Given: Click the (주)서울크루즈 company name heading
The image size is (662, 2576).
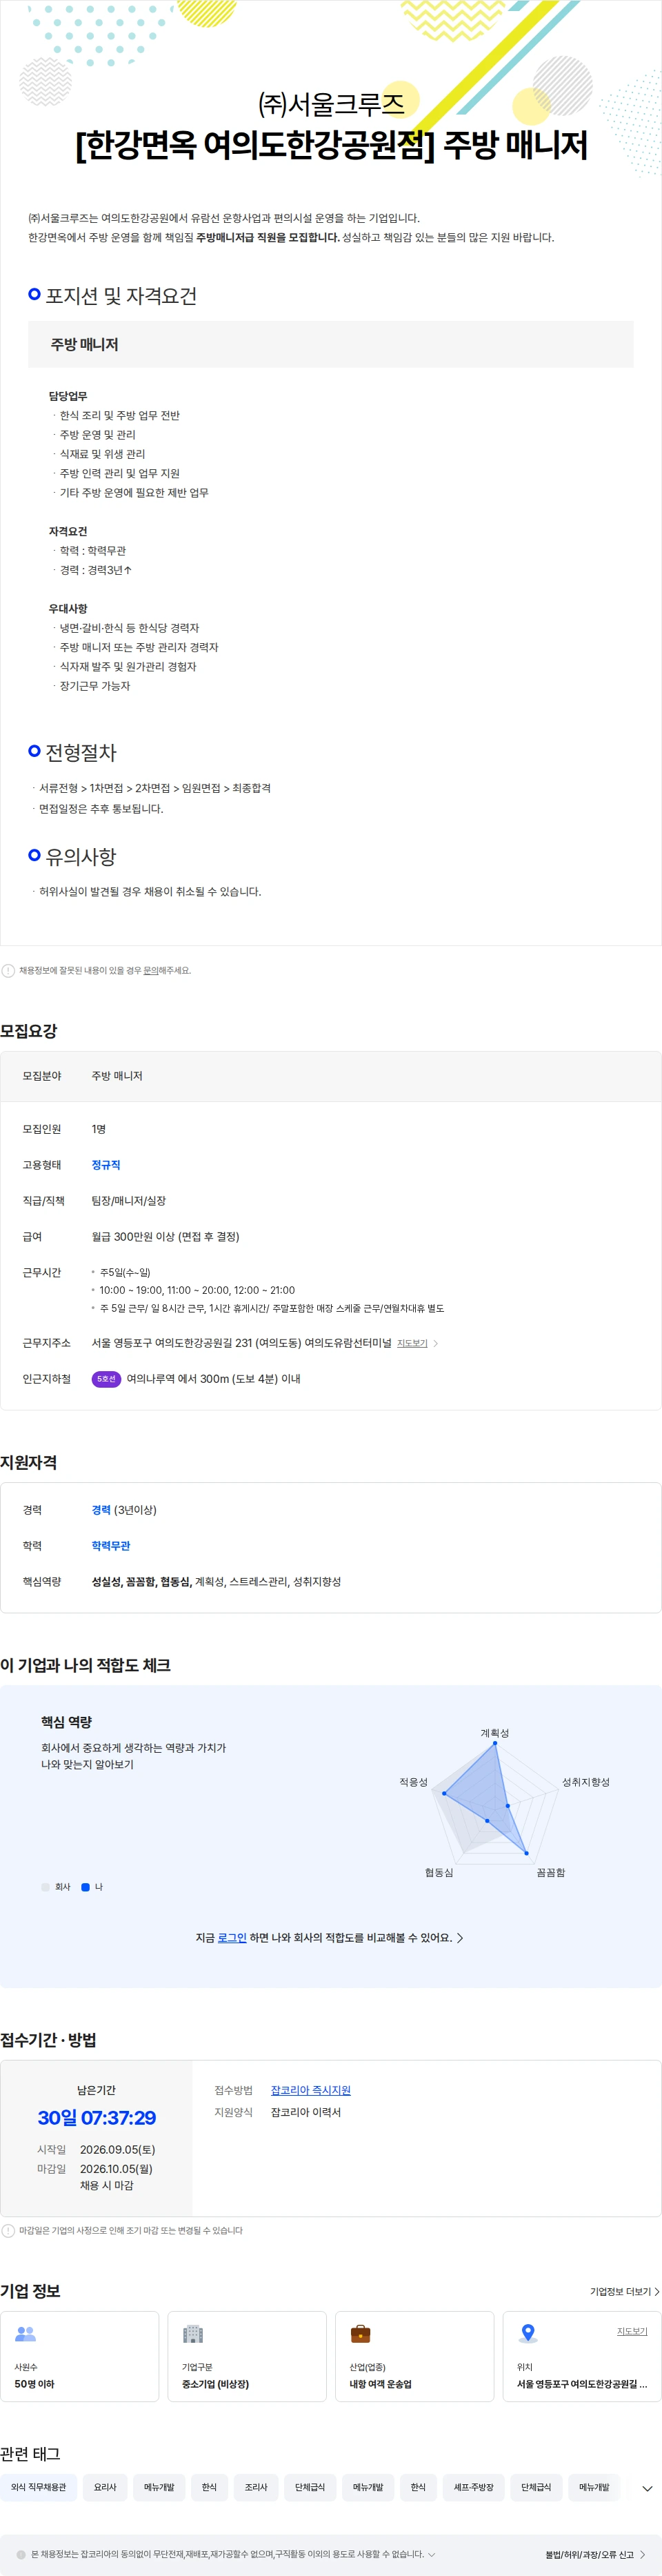Looking at the screenshot, I should 331,104.
